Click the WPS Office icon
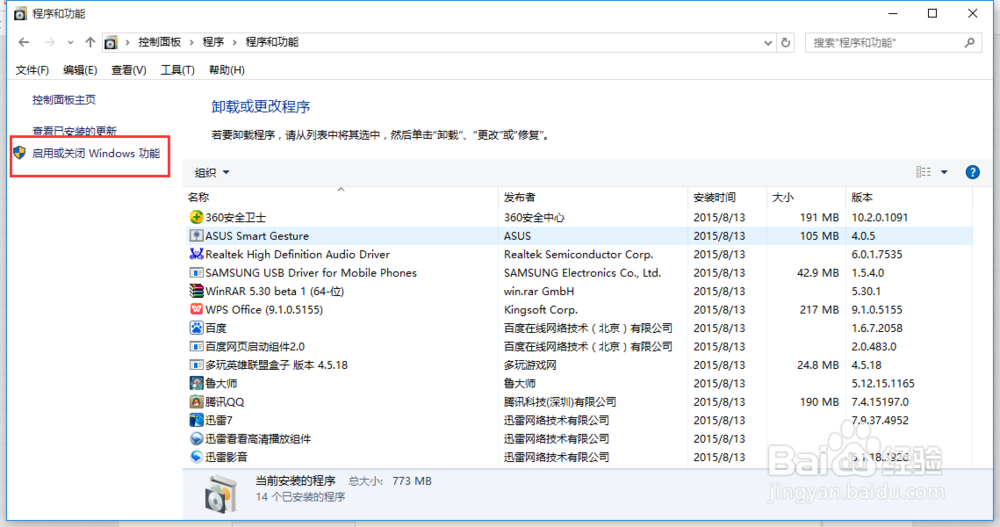 (x=196, y=309)
